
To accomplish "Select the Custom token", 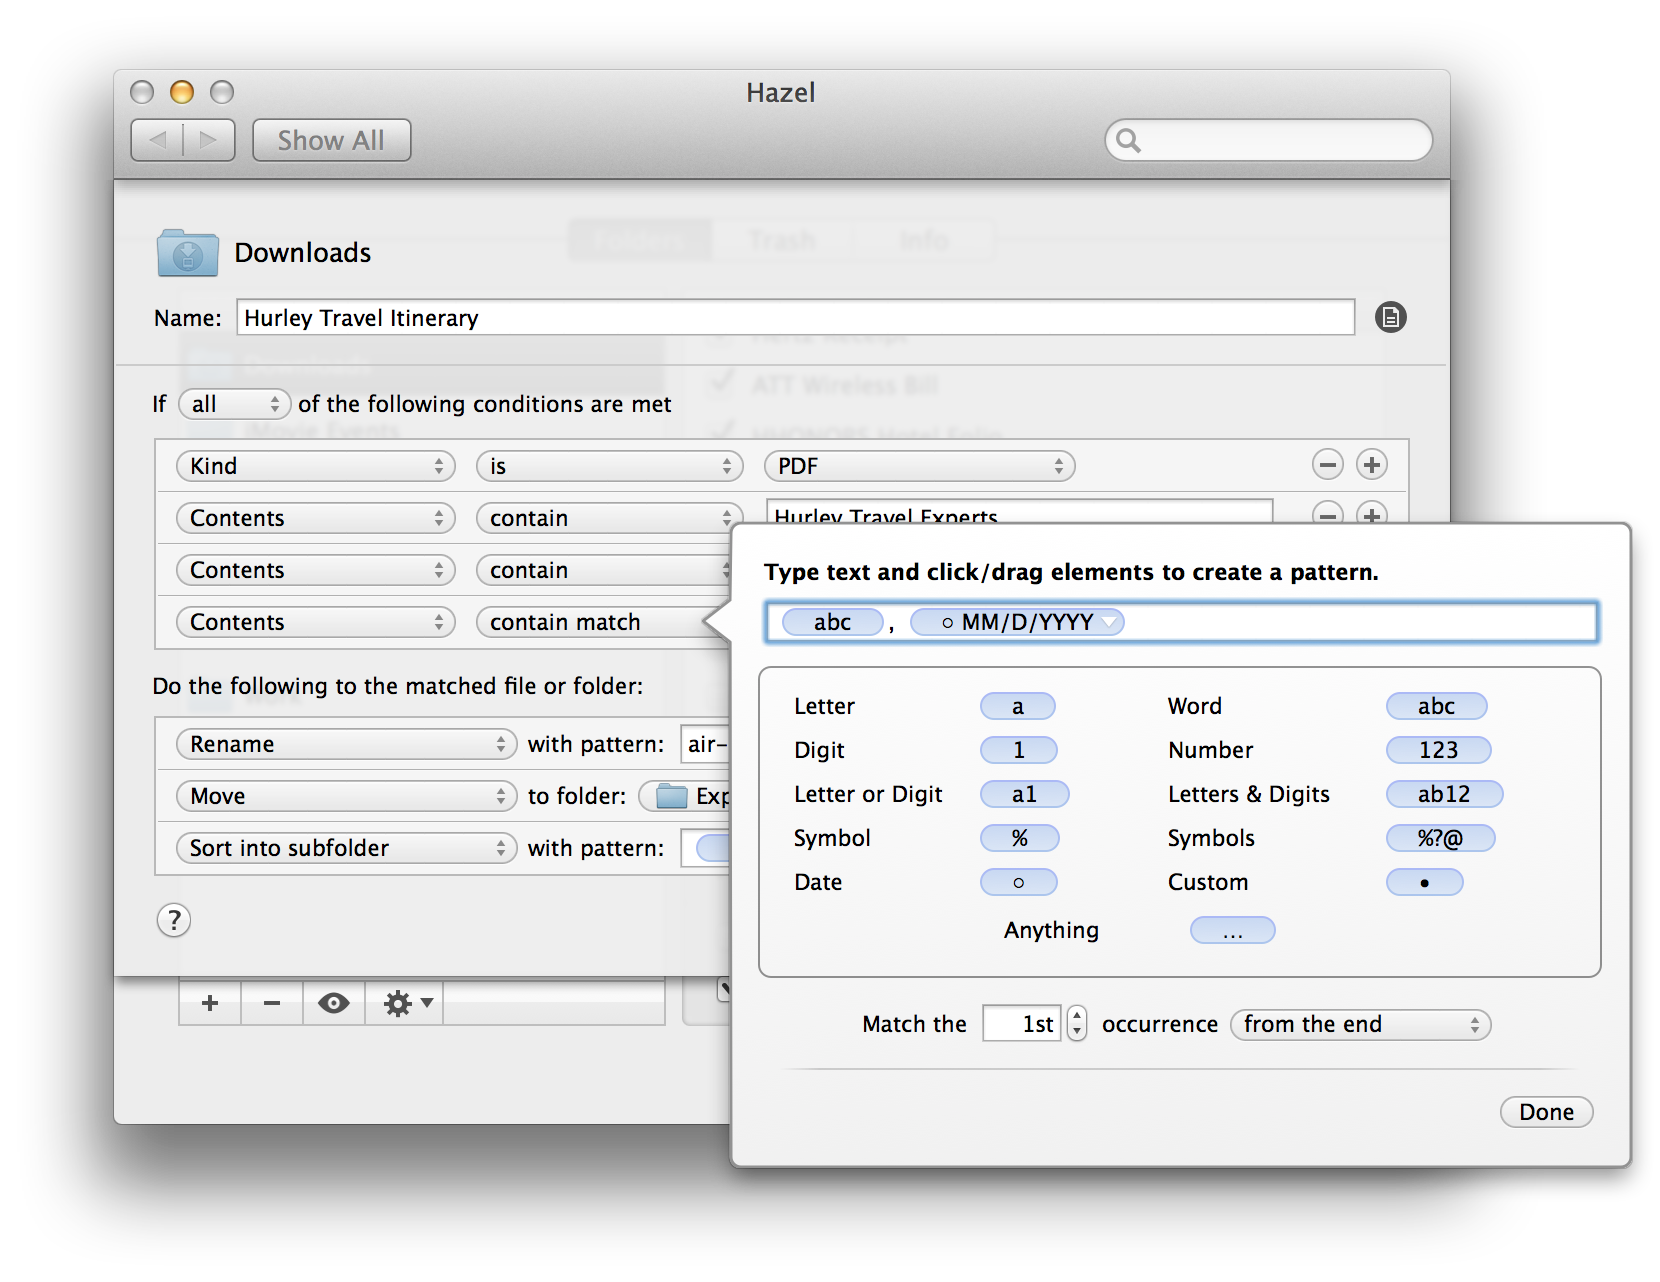I will click(1425, 882).
